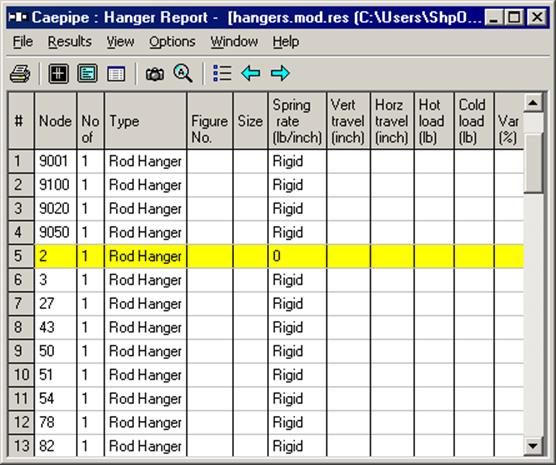Viewport: 556px width, 465px height.
Task: Click the scrollbar up arrow
Action: point(533,103)
